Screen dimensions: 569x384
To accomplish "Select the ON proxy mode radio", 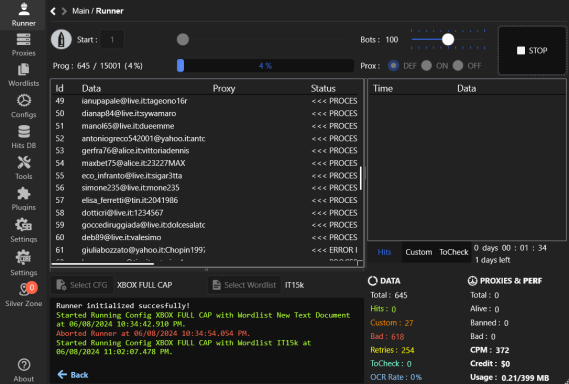I will [x=426, y=66].
